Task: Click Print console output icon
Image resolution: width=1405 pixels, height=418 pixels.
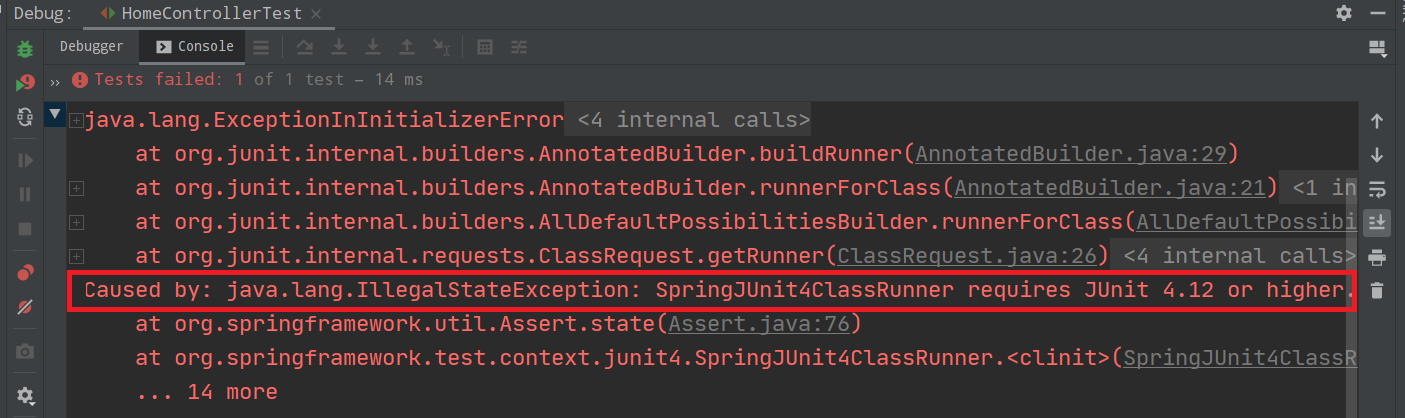Action: (1377, 257)
